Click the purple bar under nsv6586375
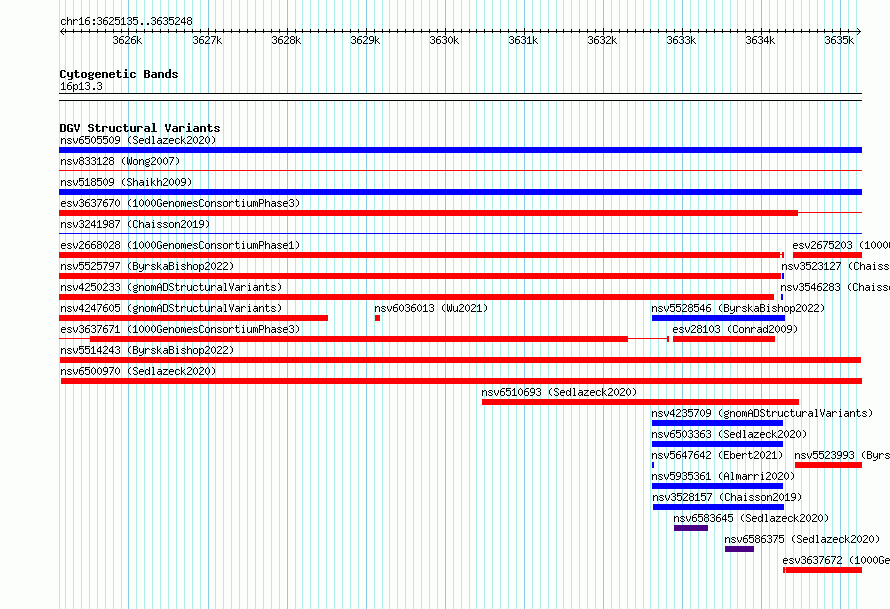The image size is (890, 609). coord(739,549)
